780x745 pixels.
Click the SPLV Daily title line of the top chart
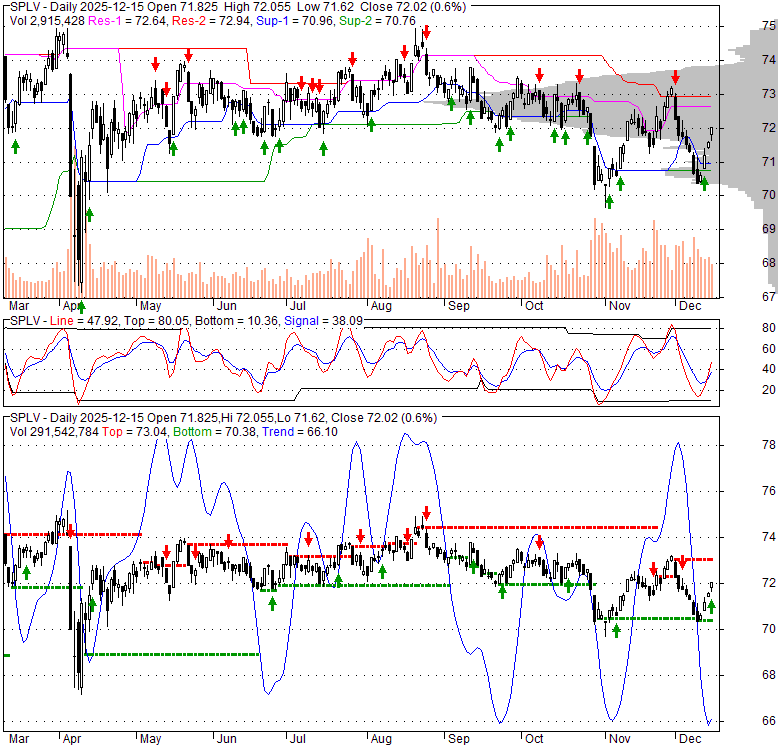click(x=238, y=7)
